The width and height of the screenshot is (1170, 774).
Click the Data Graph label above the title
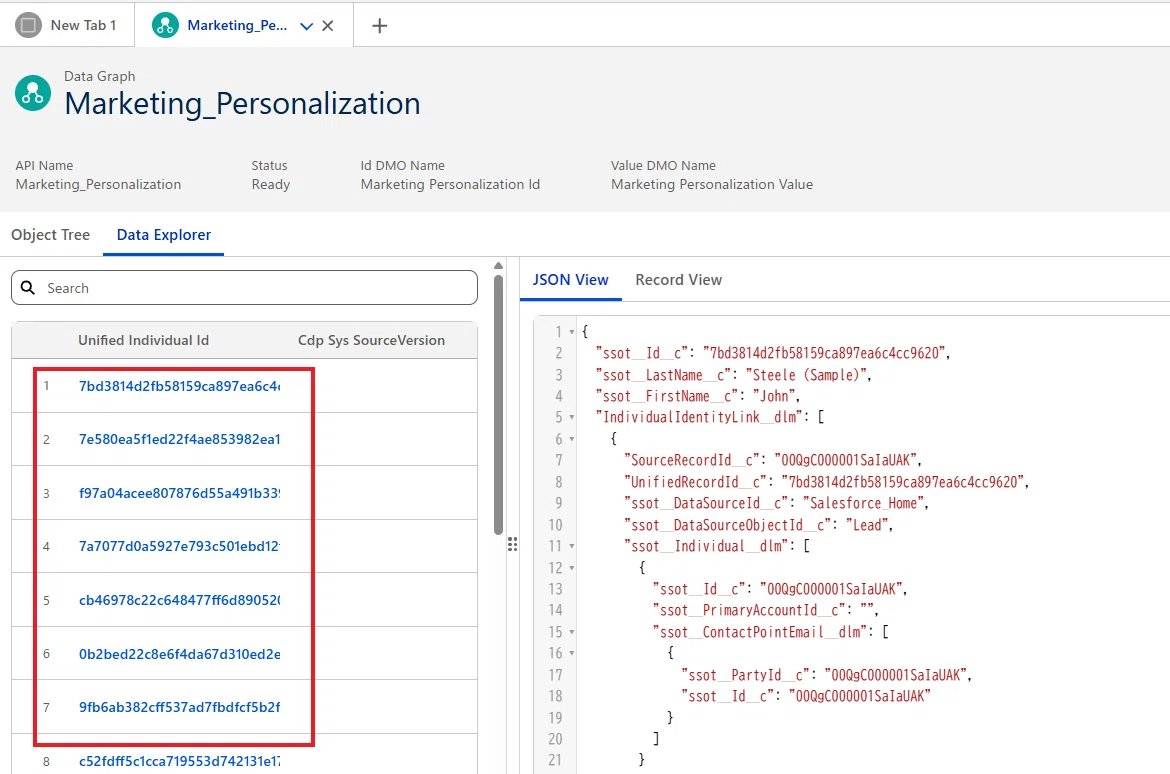(99, 76)
